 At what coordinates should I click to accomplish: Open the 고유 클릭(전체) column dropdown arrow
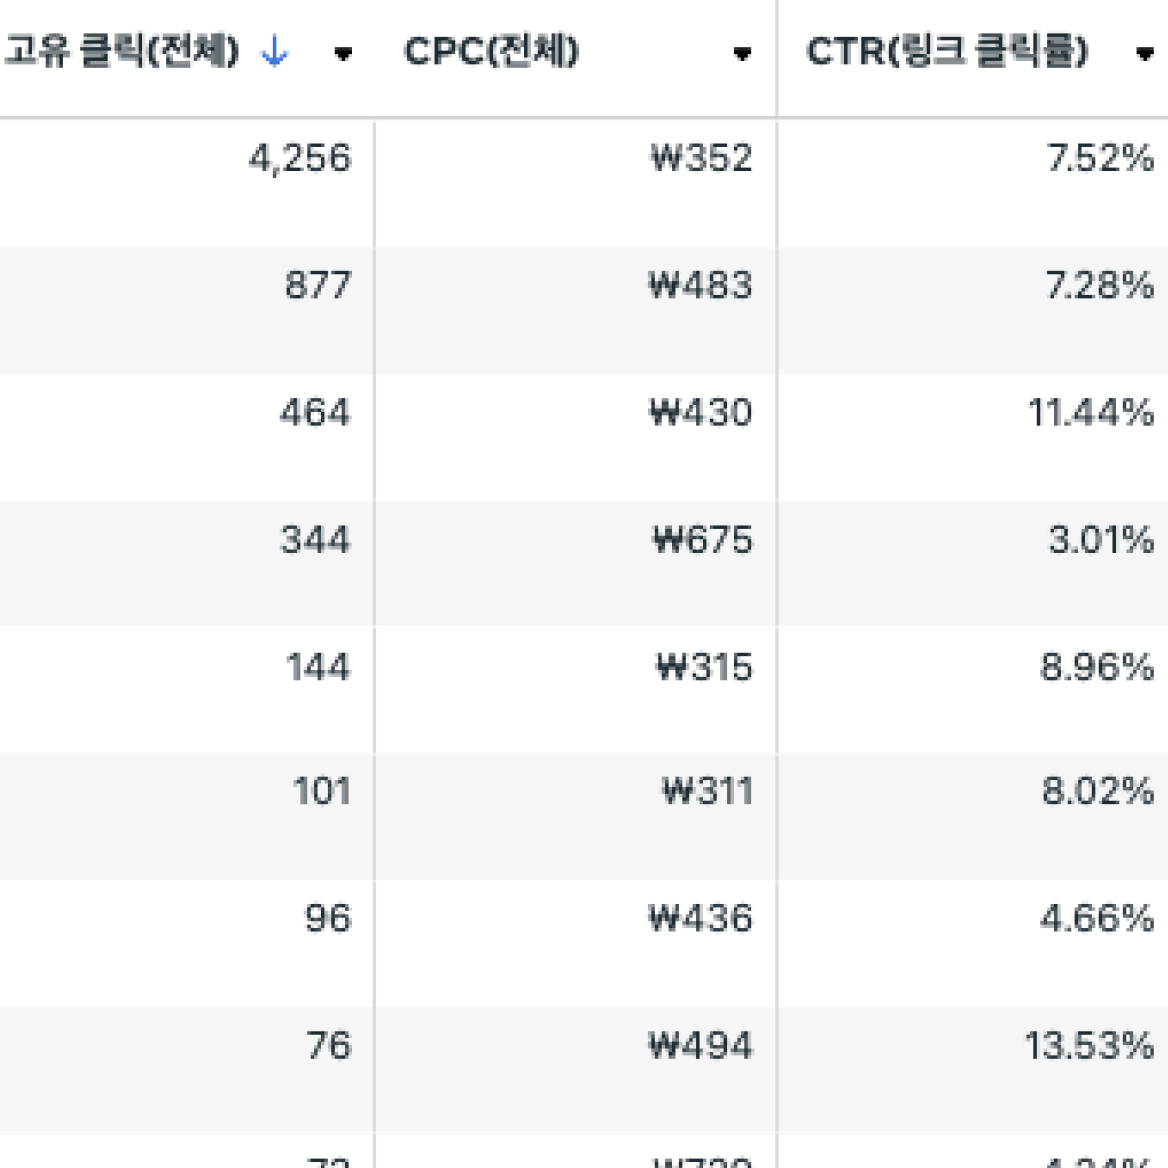point(343,54)
